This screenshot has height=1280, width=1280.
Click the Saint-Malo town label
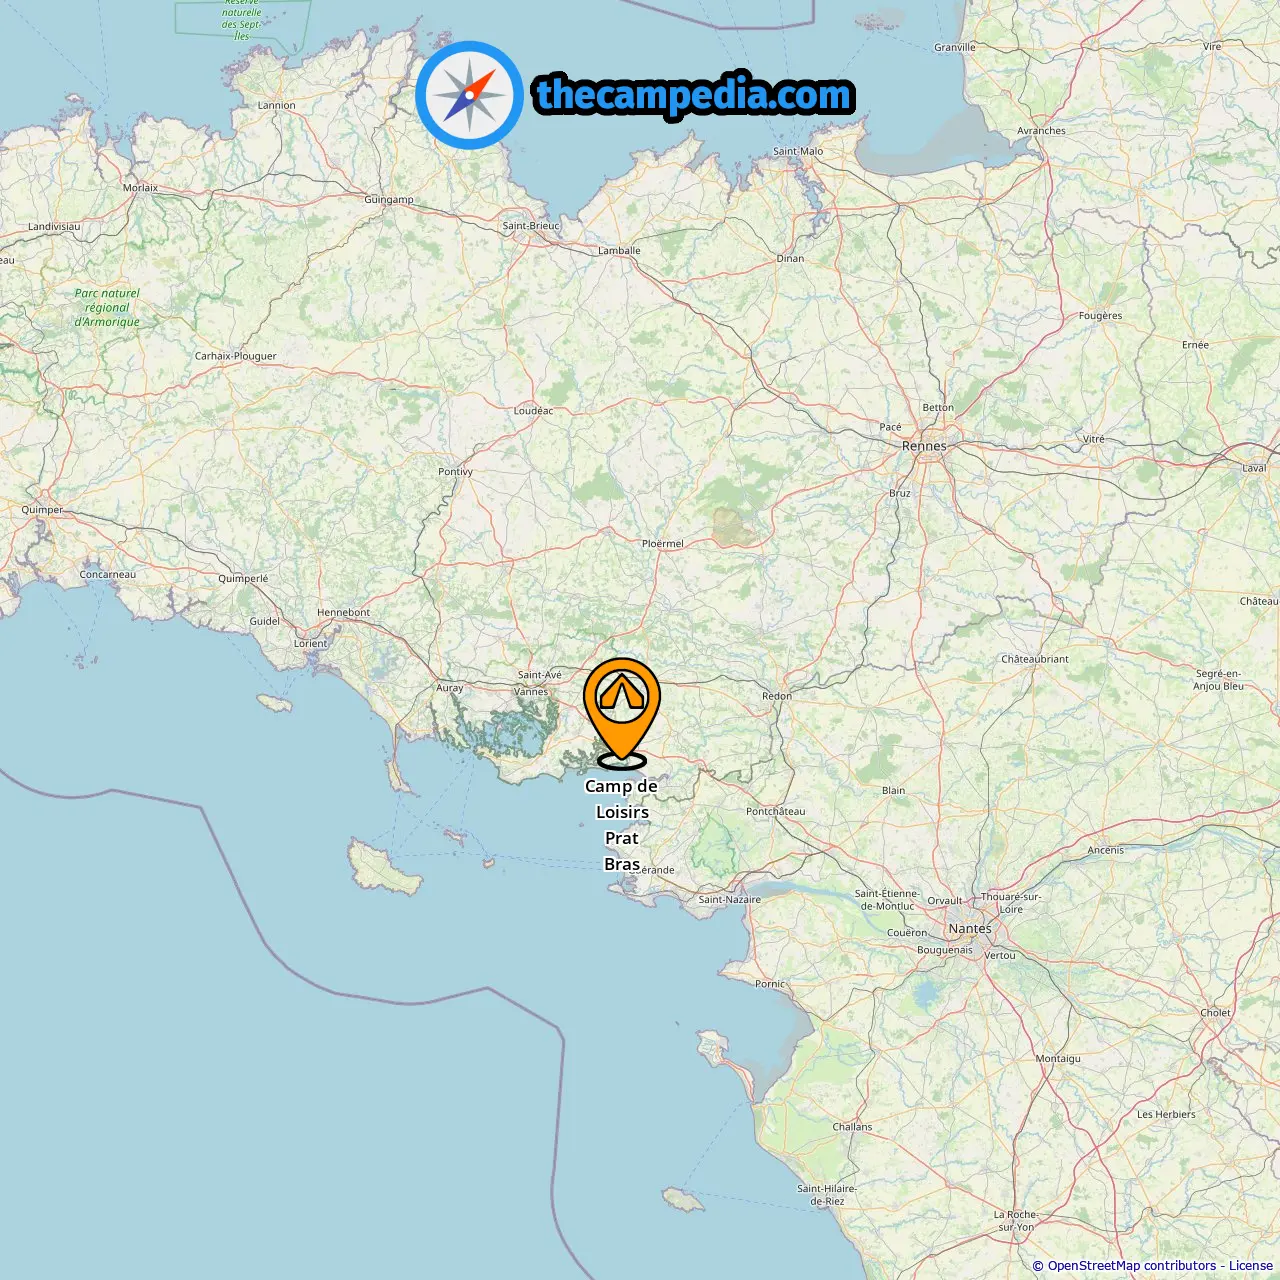[798, 151]
